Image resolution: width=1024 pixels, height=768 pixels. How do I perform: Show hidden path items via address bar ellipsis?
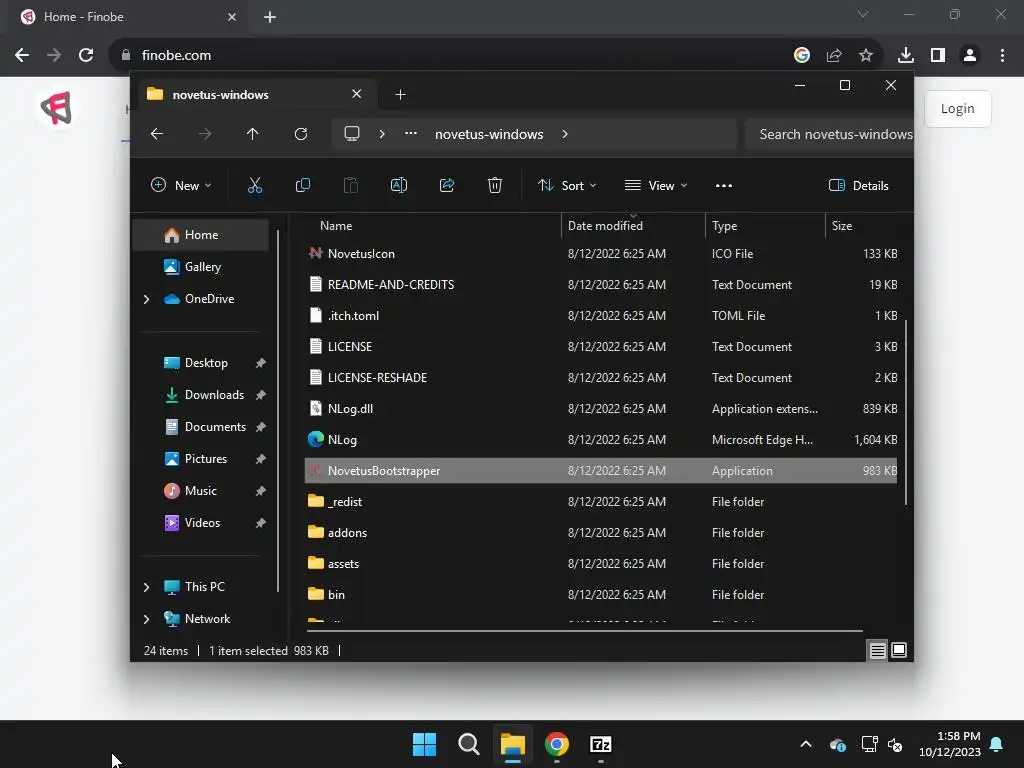[411, 134]
